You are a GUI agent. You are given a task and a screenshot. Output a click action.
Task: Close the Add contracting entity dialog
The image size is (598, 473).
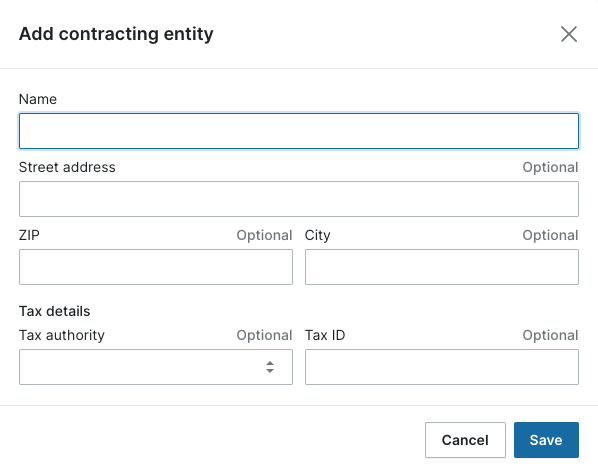569,34
